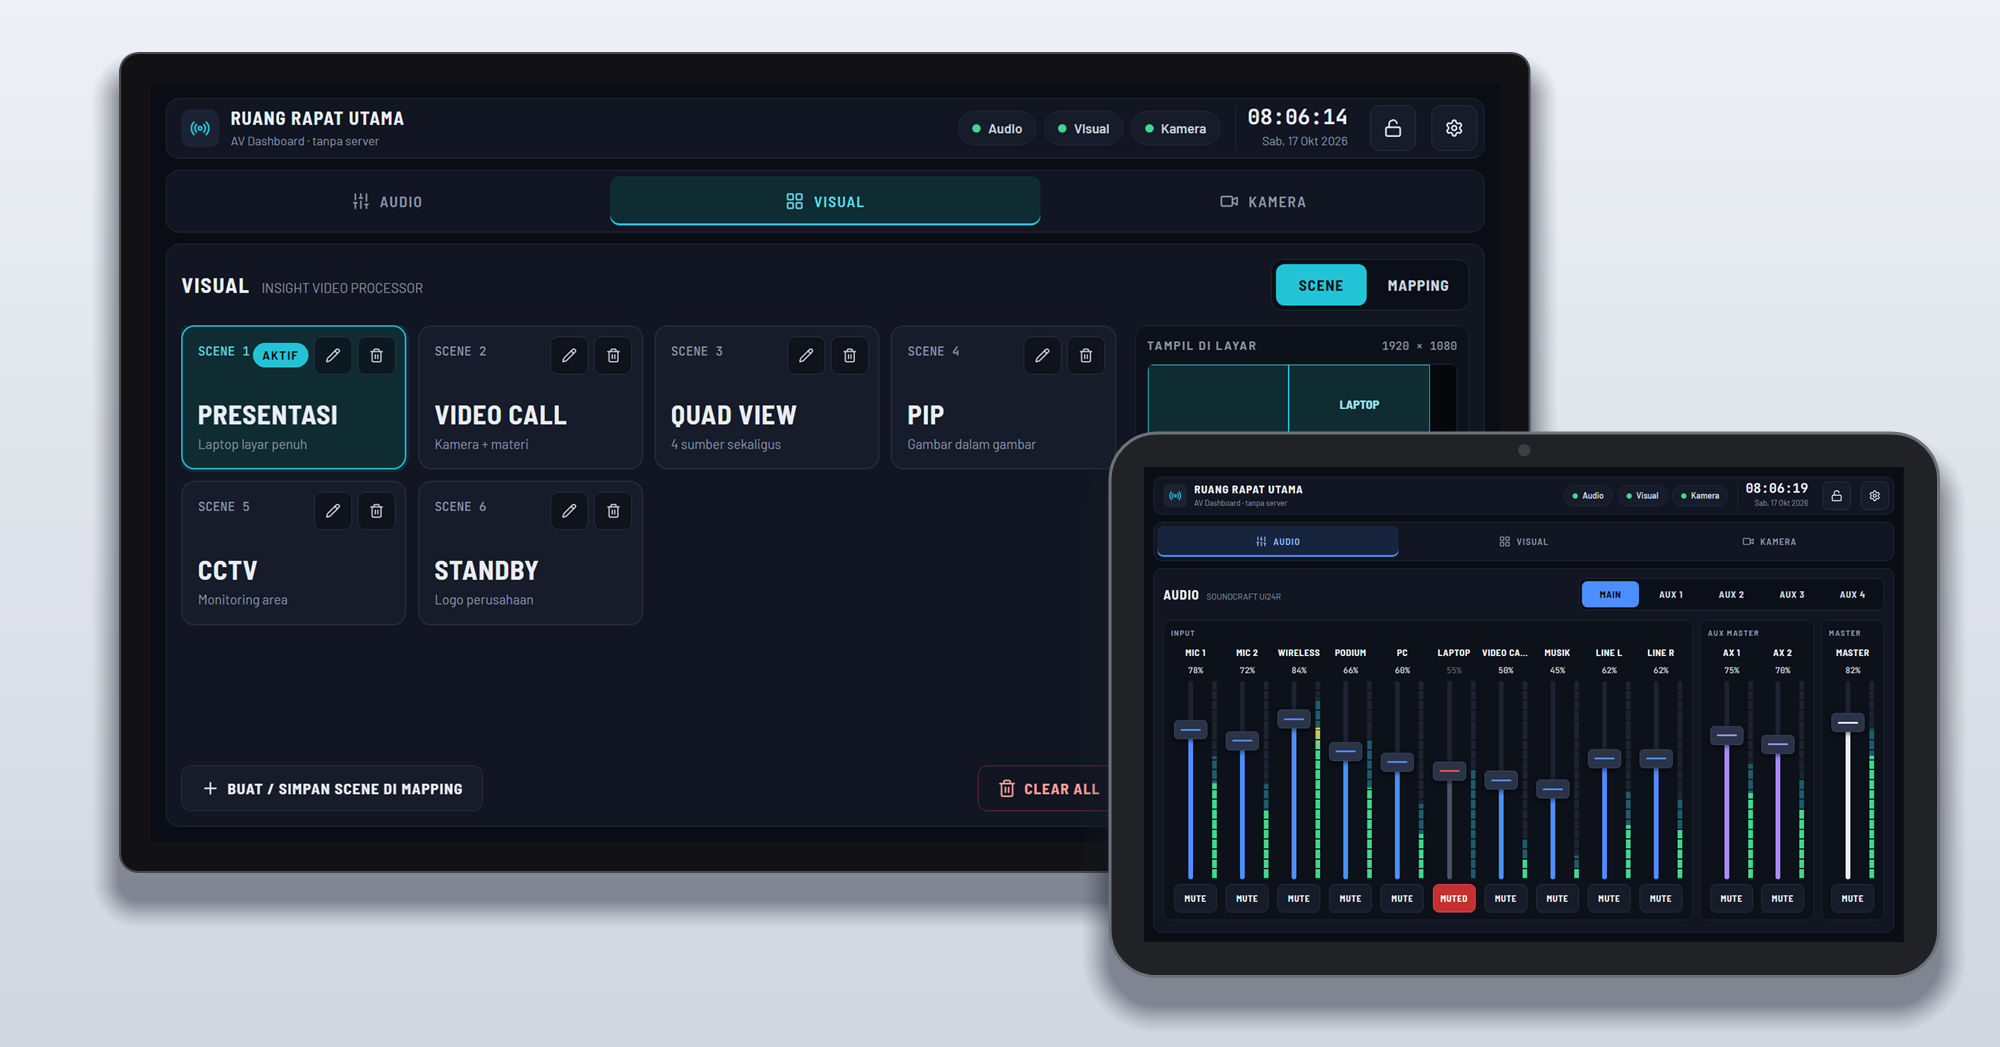Edit Scene 5 CCTV pencil icon
Image resolution: width=2000 pixels, height=1047 pixels.
(x=333, y=511)
